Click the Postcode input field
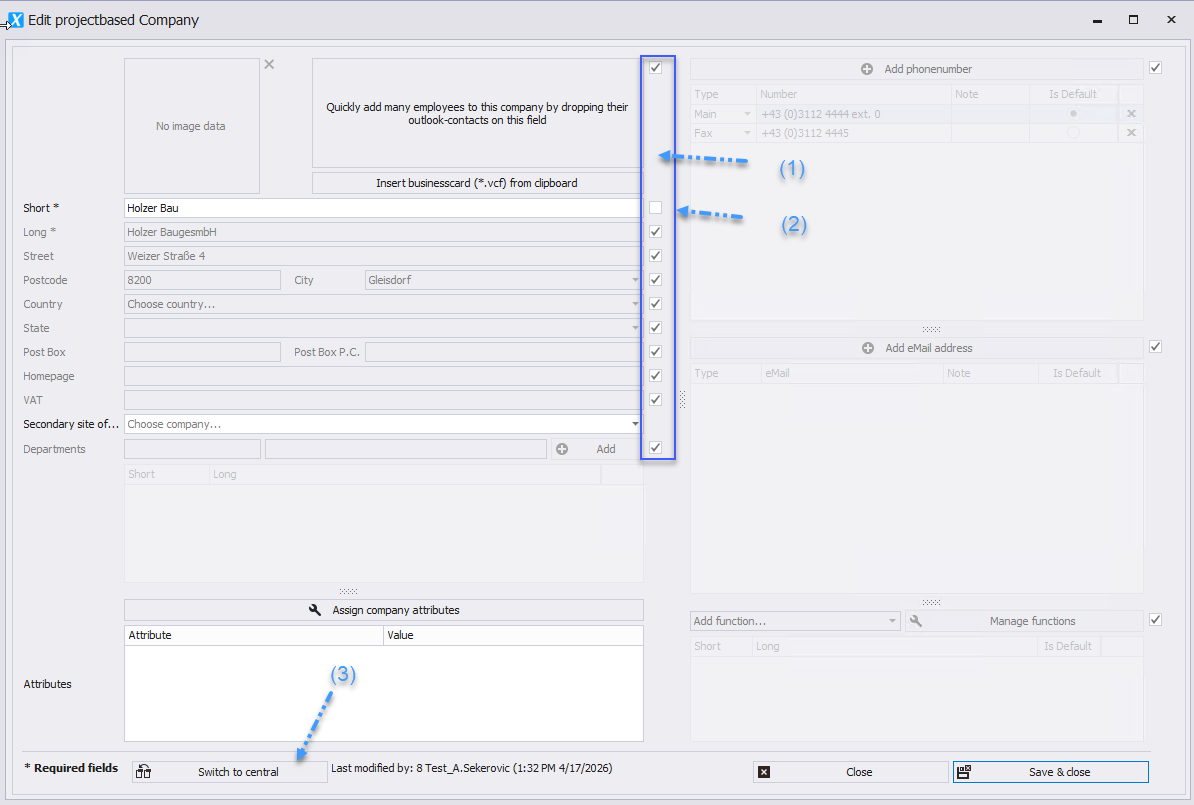 (x=203, y=280)
